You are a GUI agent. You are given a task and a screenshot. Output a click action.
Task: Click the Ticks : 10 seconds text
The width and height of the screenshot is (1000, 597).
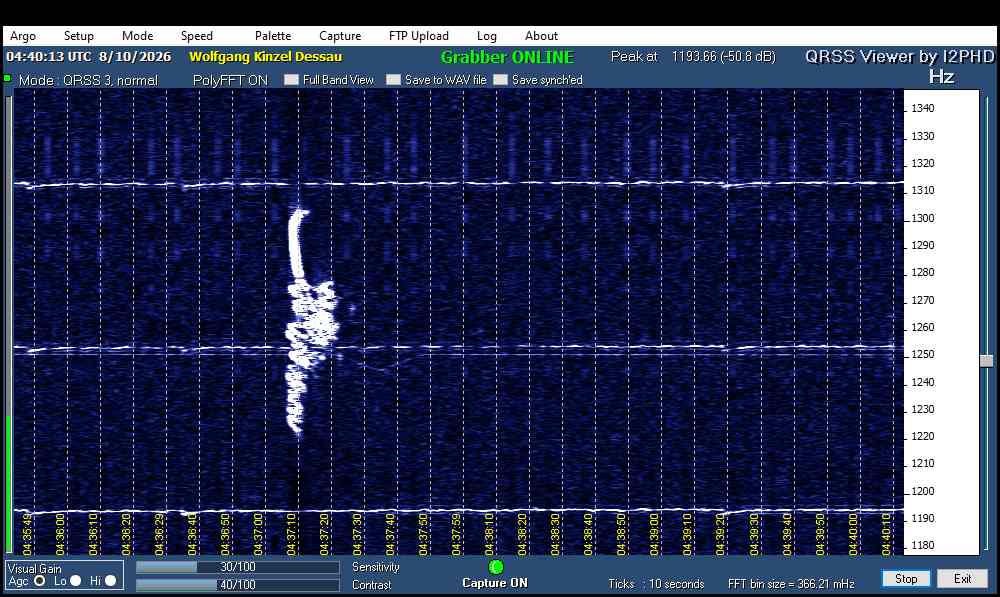(656, 584)
